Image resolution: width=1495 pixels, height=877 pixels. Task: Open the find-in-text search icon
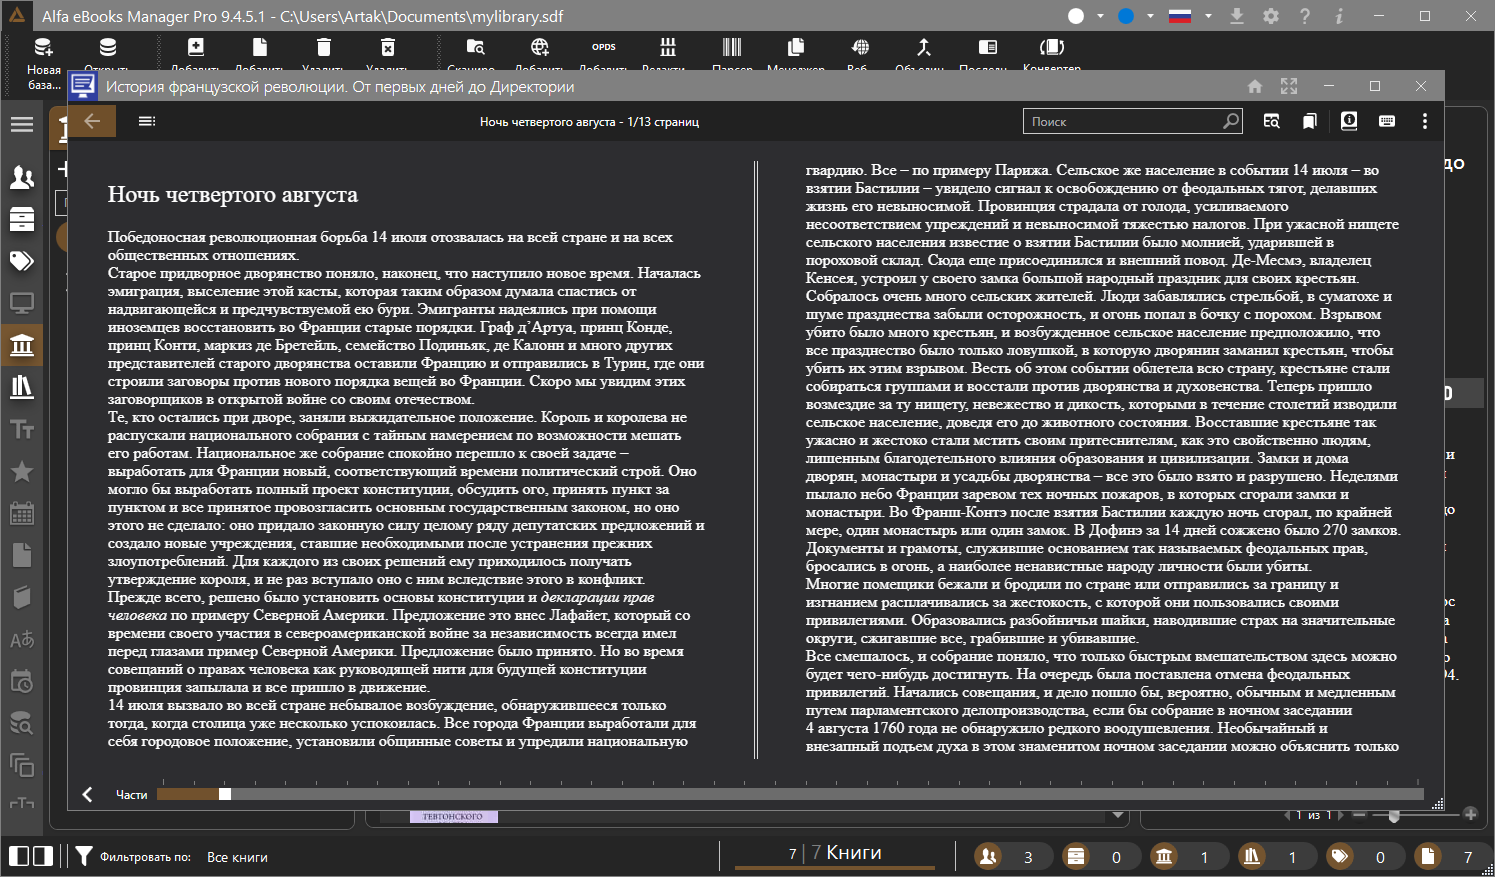pyautogui.click(x=1271, y=121)
